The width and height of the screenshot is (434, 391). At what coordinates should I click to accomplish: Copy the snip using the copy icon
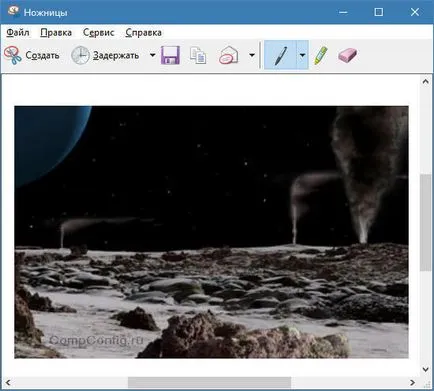pos(198,55)
